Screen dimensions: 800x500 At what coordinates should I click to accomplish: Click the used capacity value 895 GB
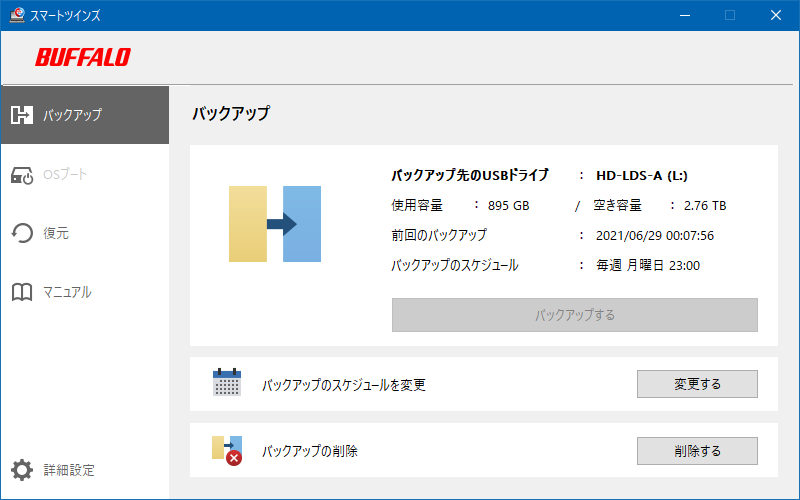click(509, 206)
